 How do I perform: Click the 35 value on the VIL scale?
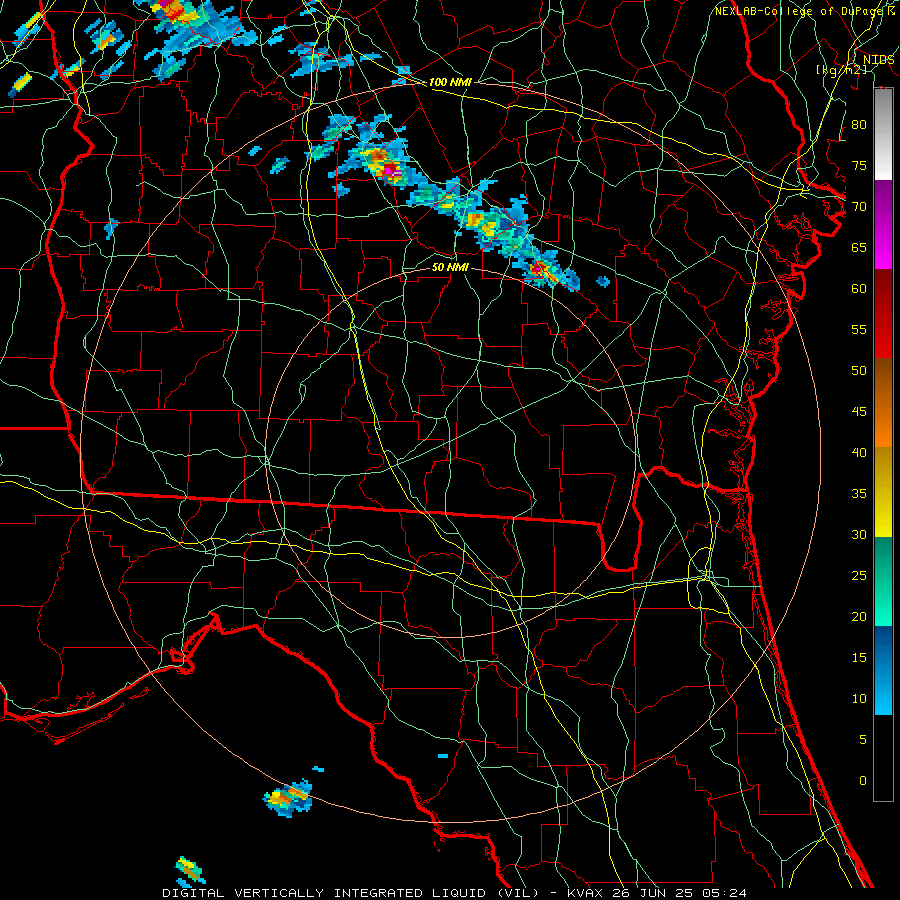(859, 494)
